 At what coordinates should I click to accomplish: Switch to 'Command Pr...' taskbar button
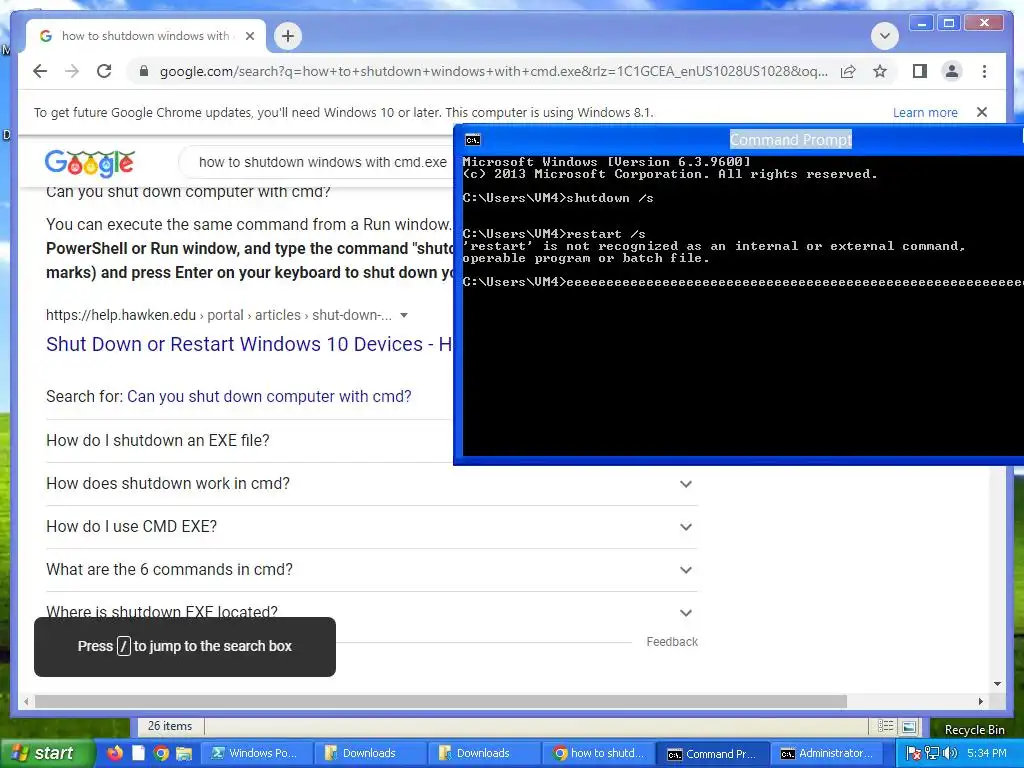coord(712,754)
